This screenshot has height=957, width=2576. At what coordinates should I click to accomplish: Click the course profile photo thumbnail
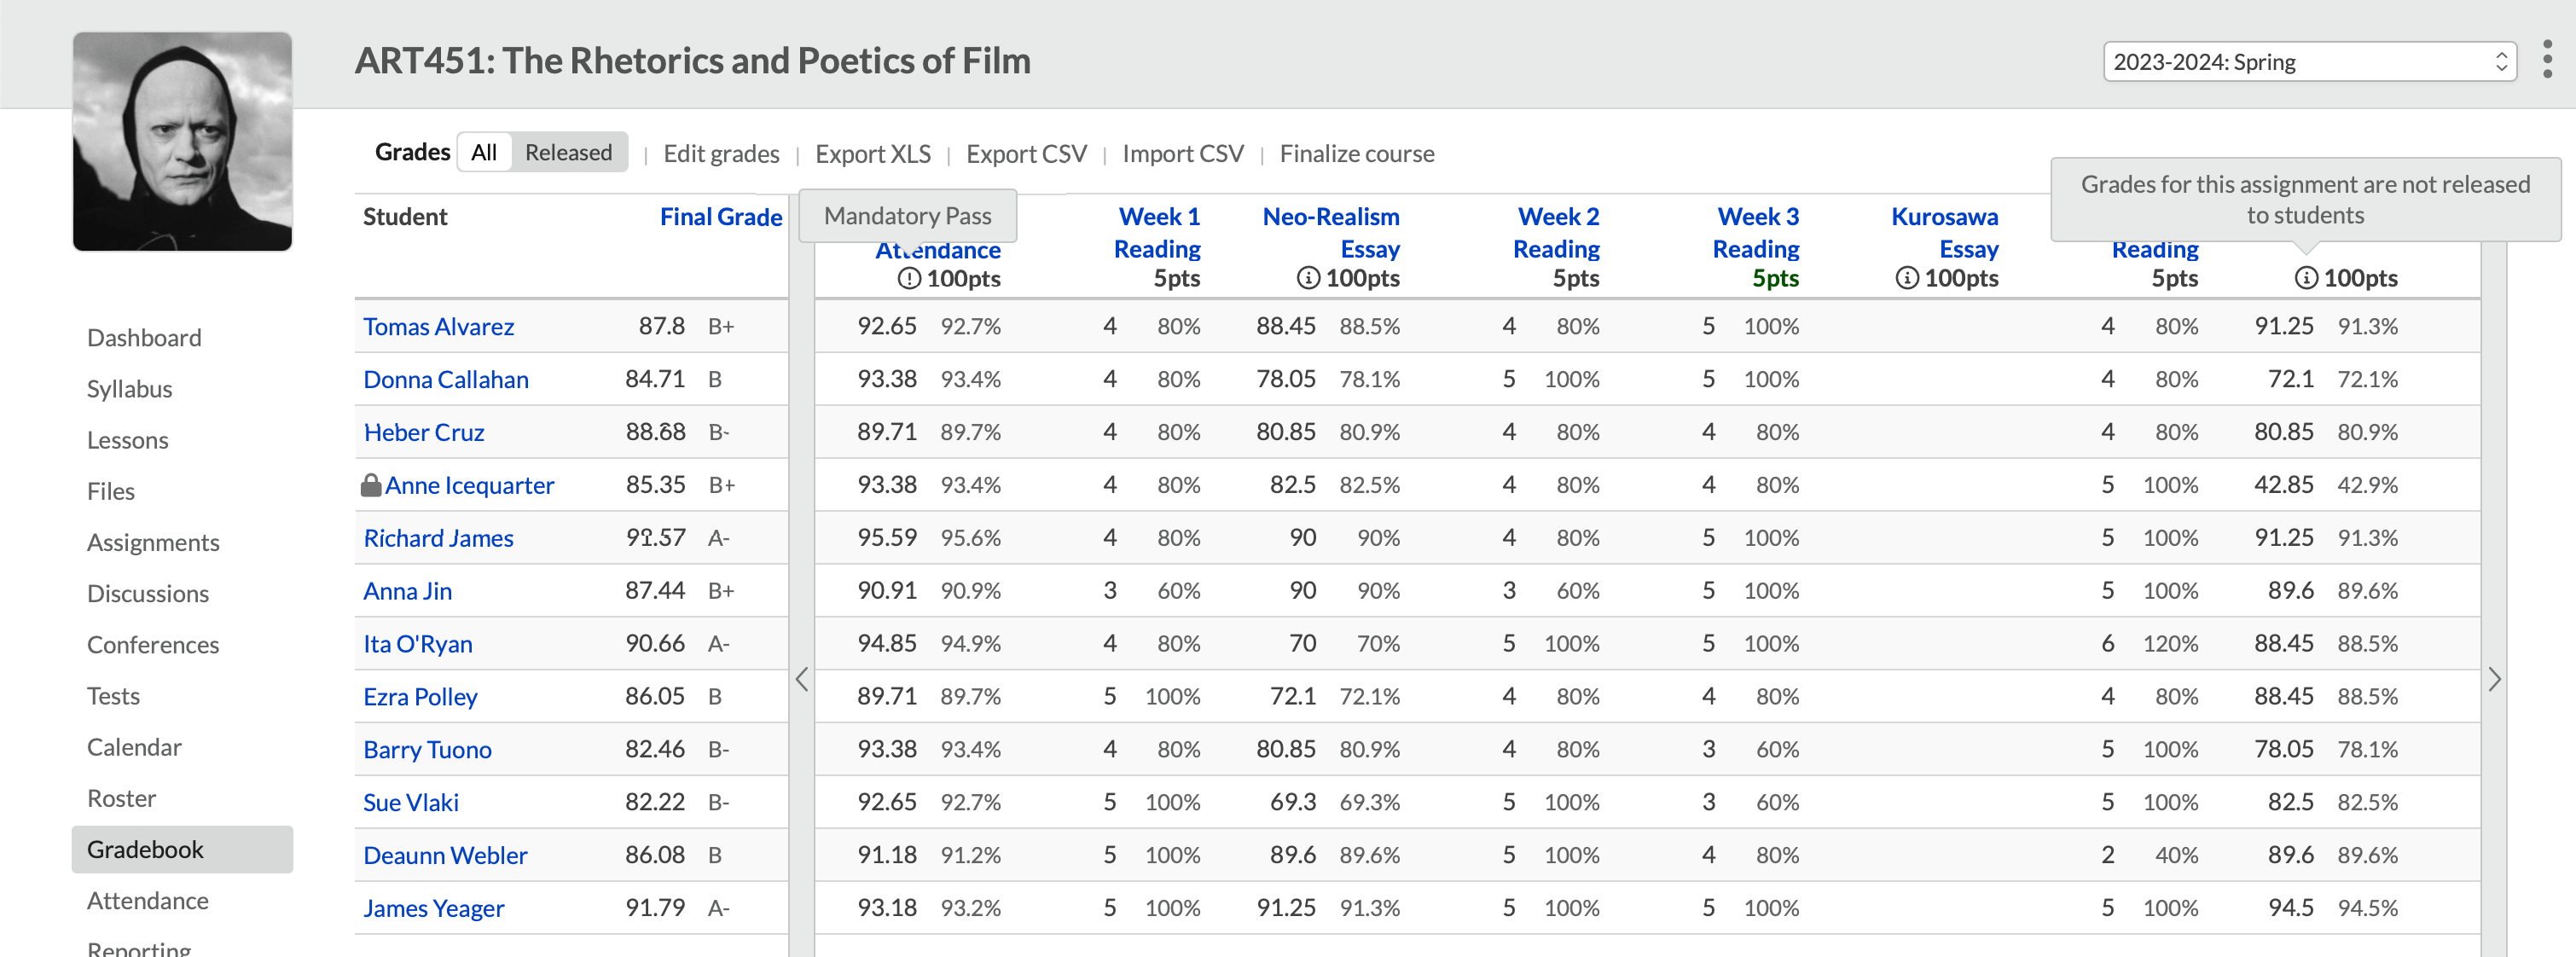tap(182, 141)
